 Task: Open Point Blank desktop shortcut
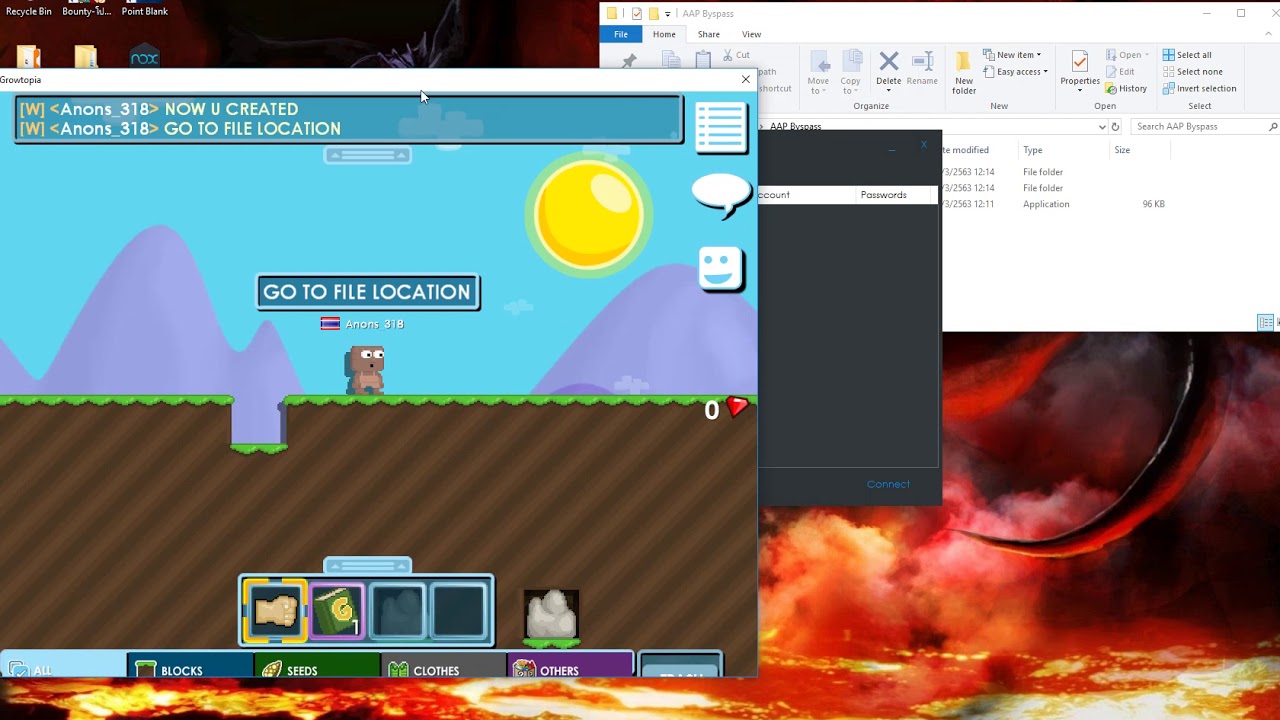point(144,10)
